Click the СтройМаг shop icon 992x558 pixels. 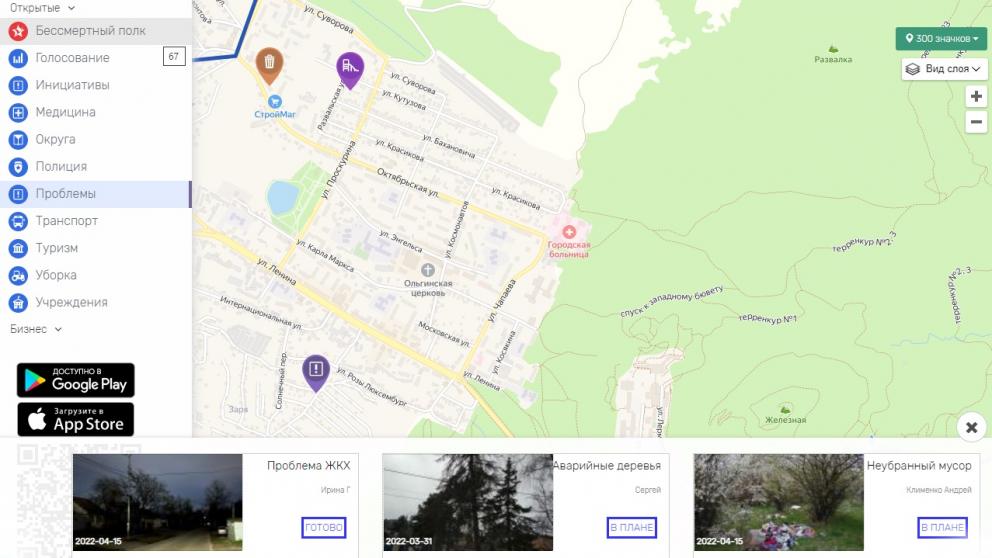click(275, 101)
